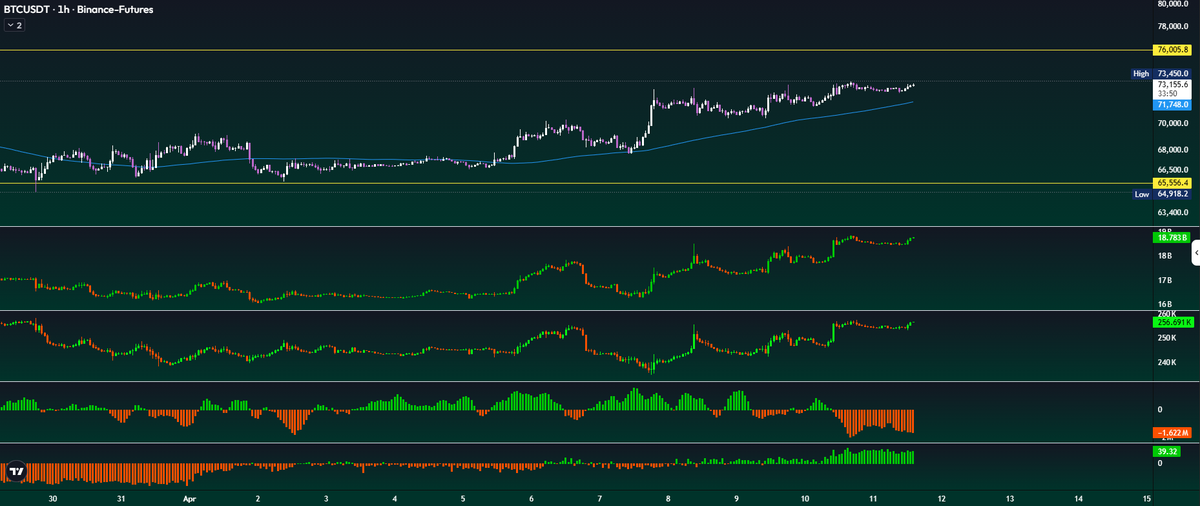Screen dimensions: 1200x506
Task: Click the 78,000.0 price axis label
Action: point(1173,28)
